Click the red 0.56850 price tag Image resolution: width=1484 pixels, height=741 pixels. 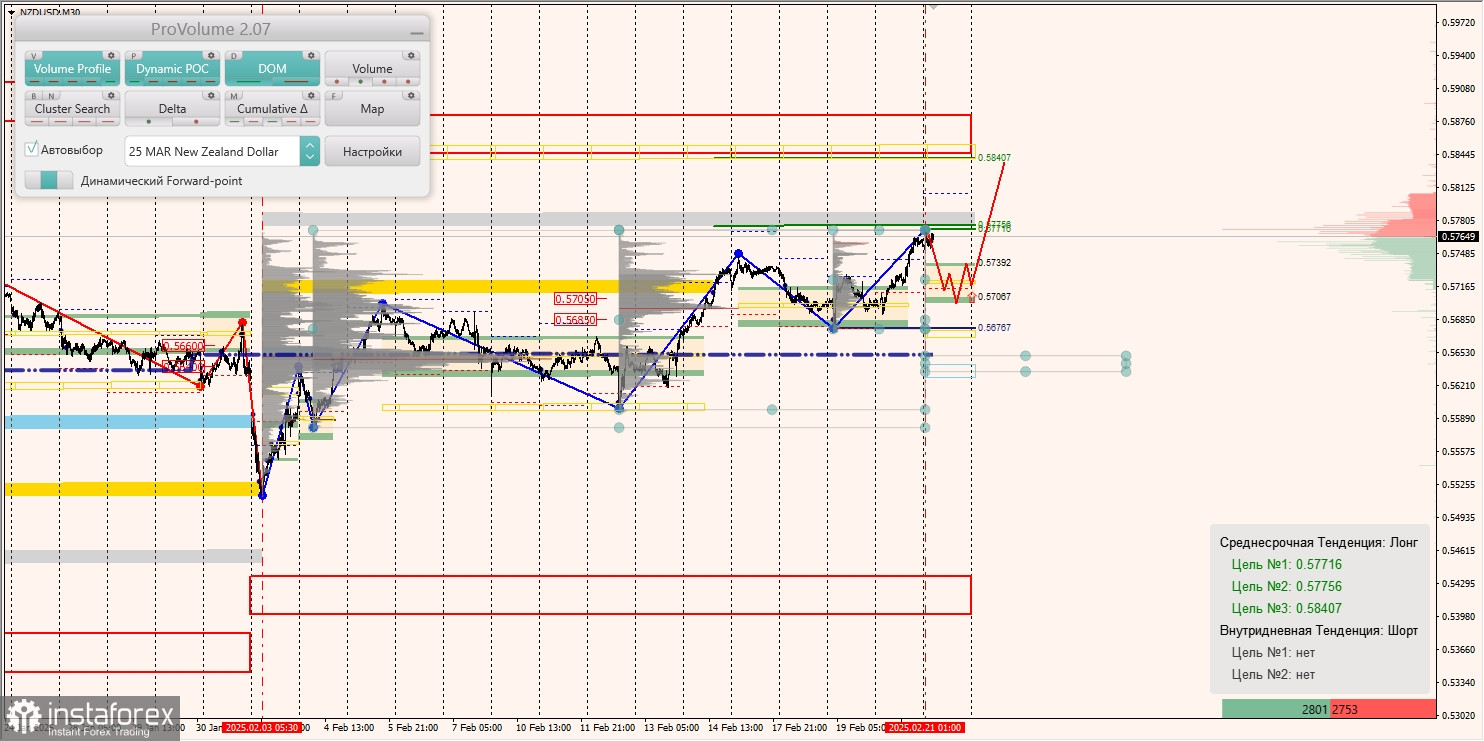click(575, 320)
